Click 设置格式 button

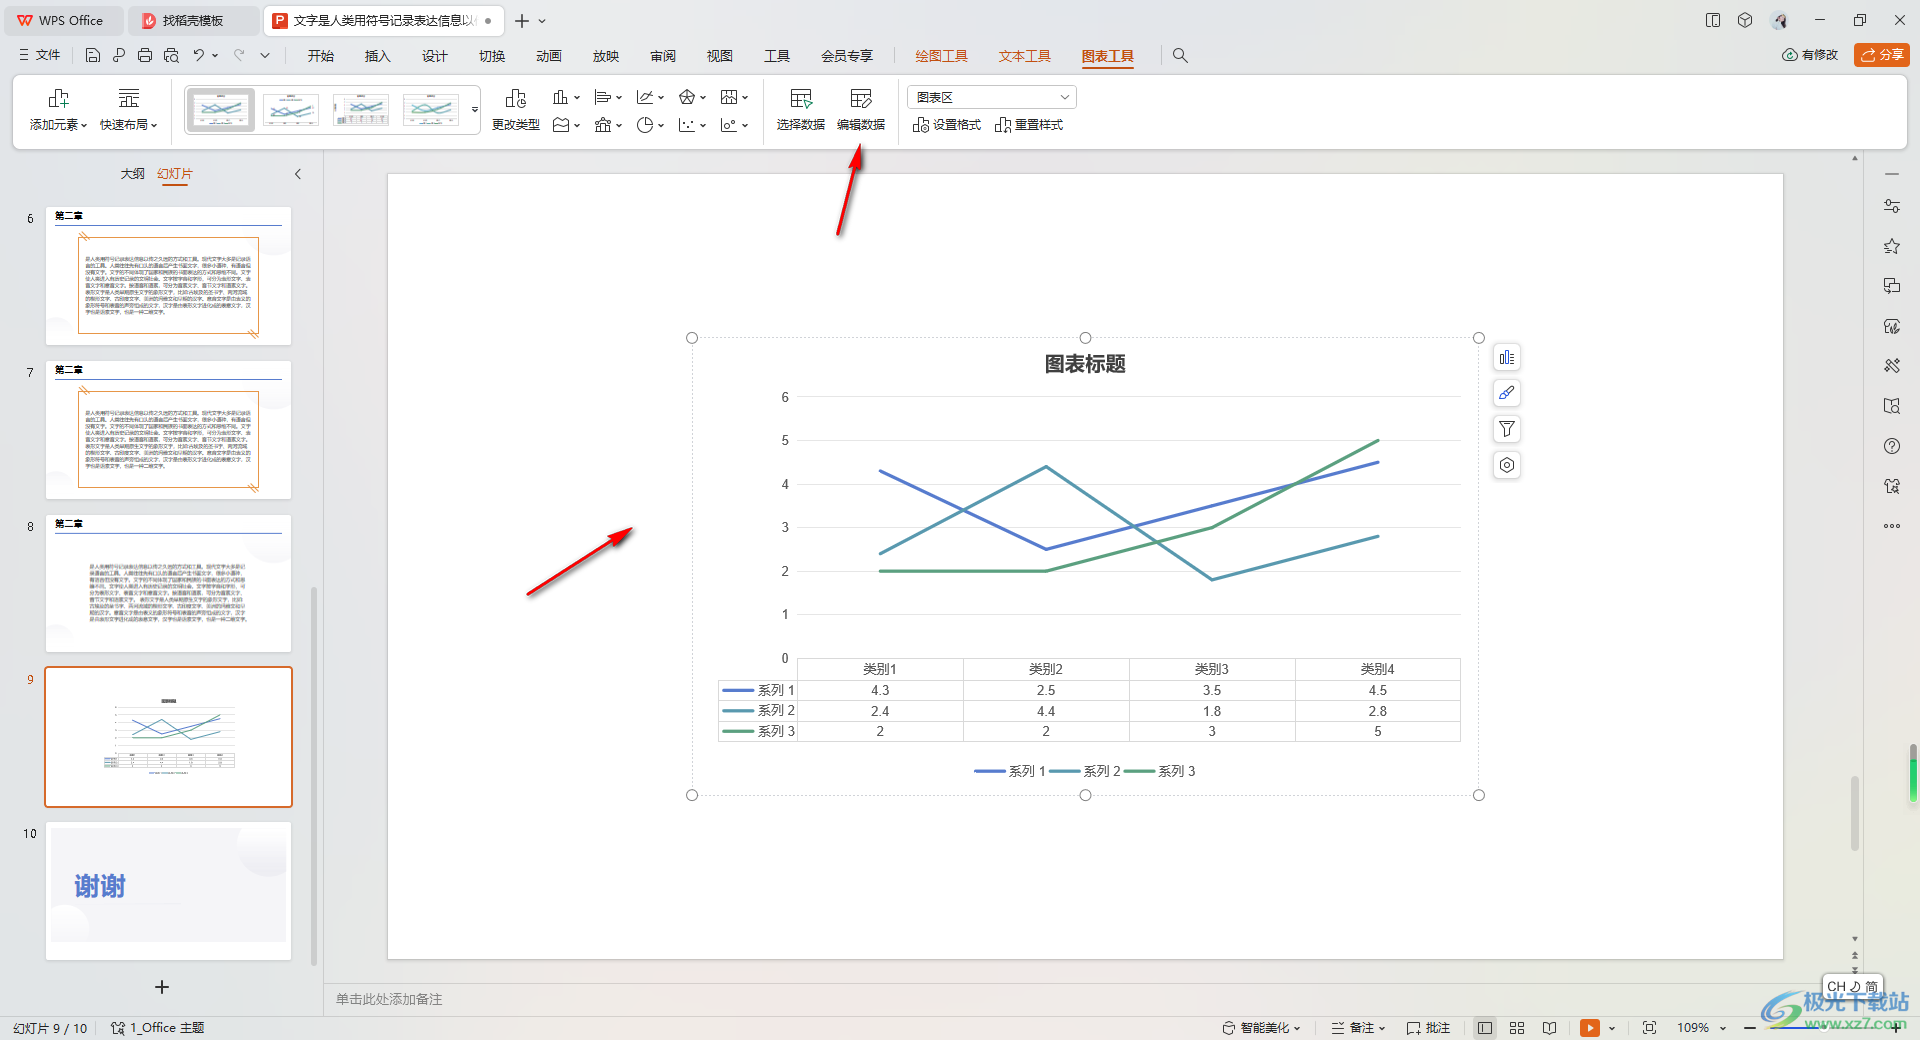tap(947, 125)
